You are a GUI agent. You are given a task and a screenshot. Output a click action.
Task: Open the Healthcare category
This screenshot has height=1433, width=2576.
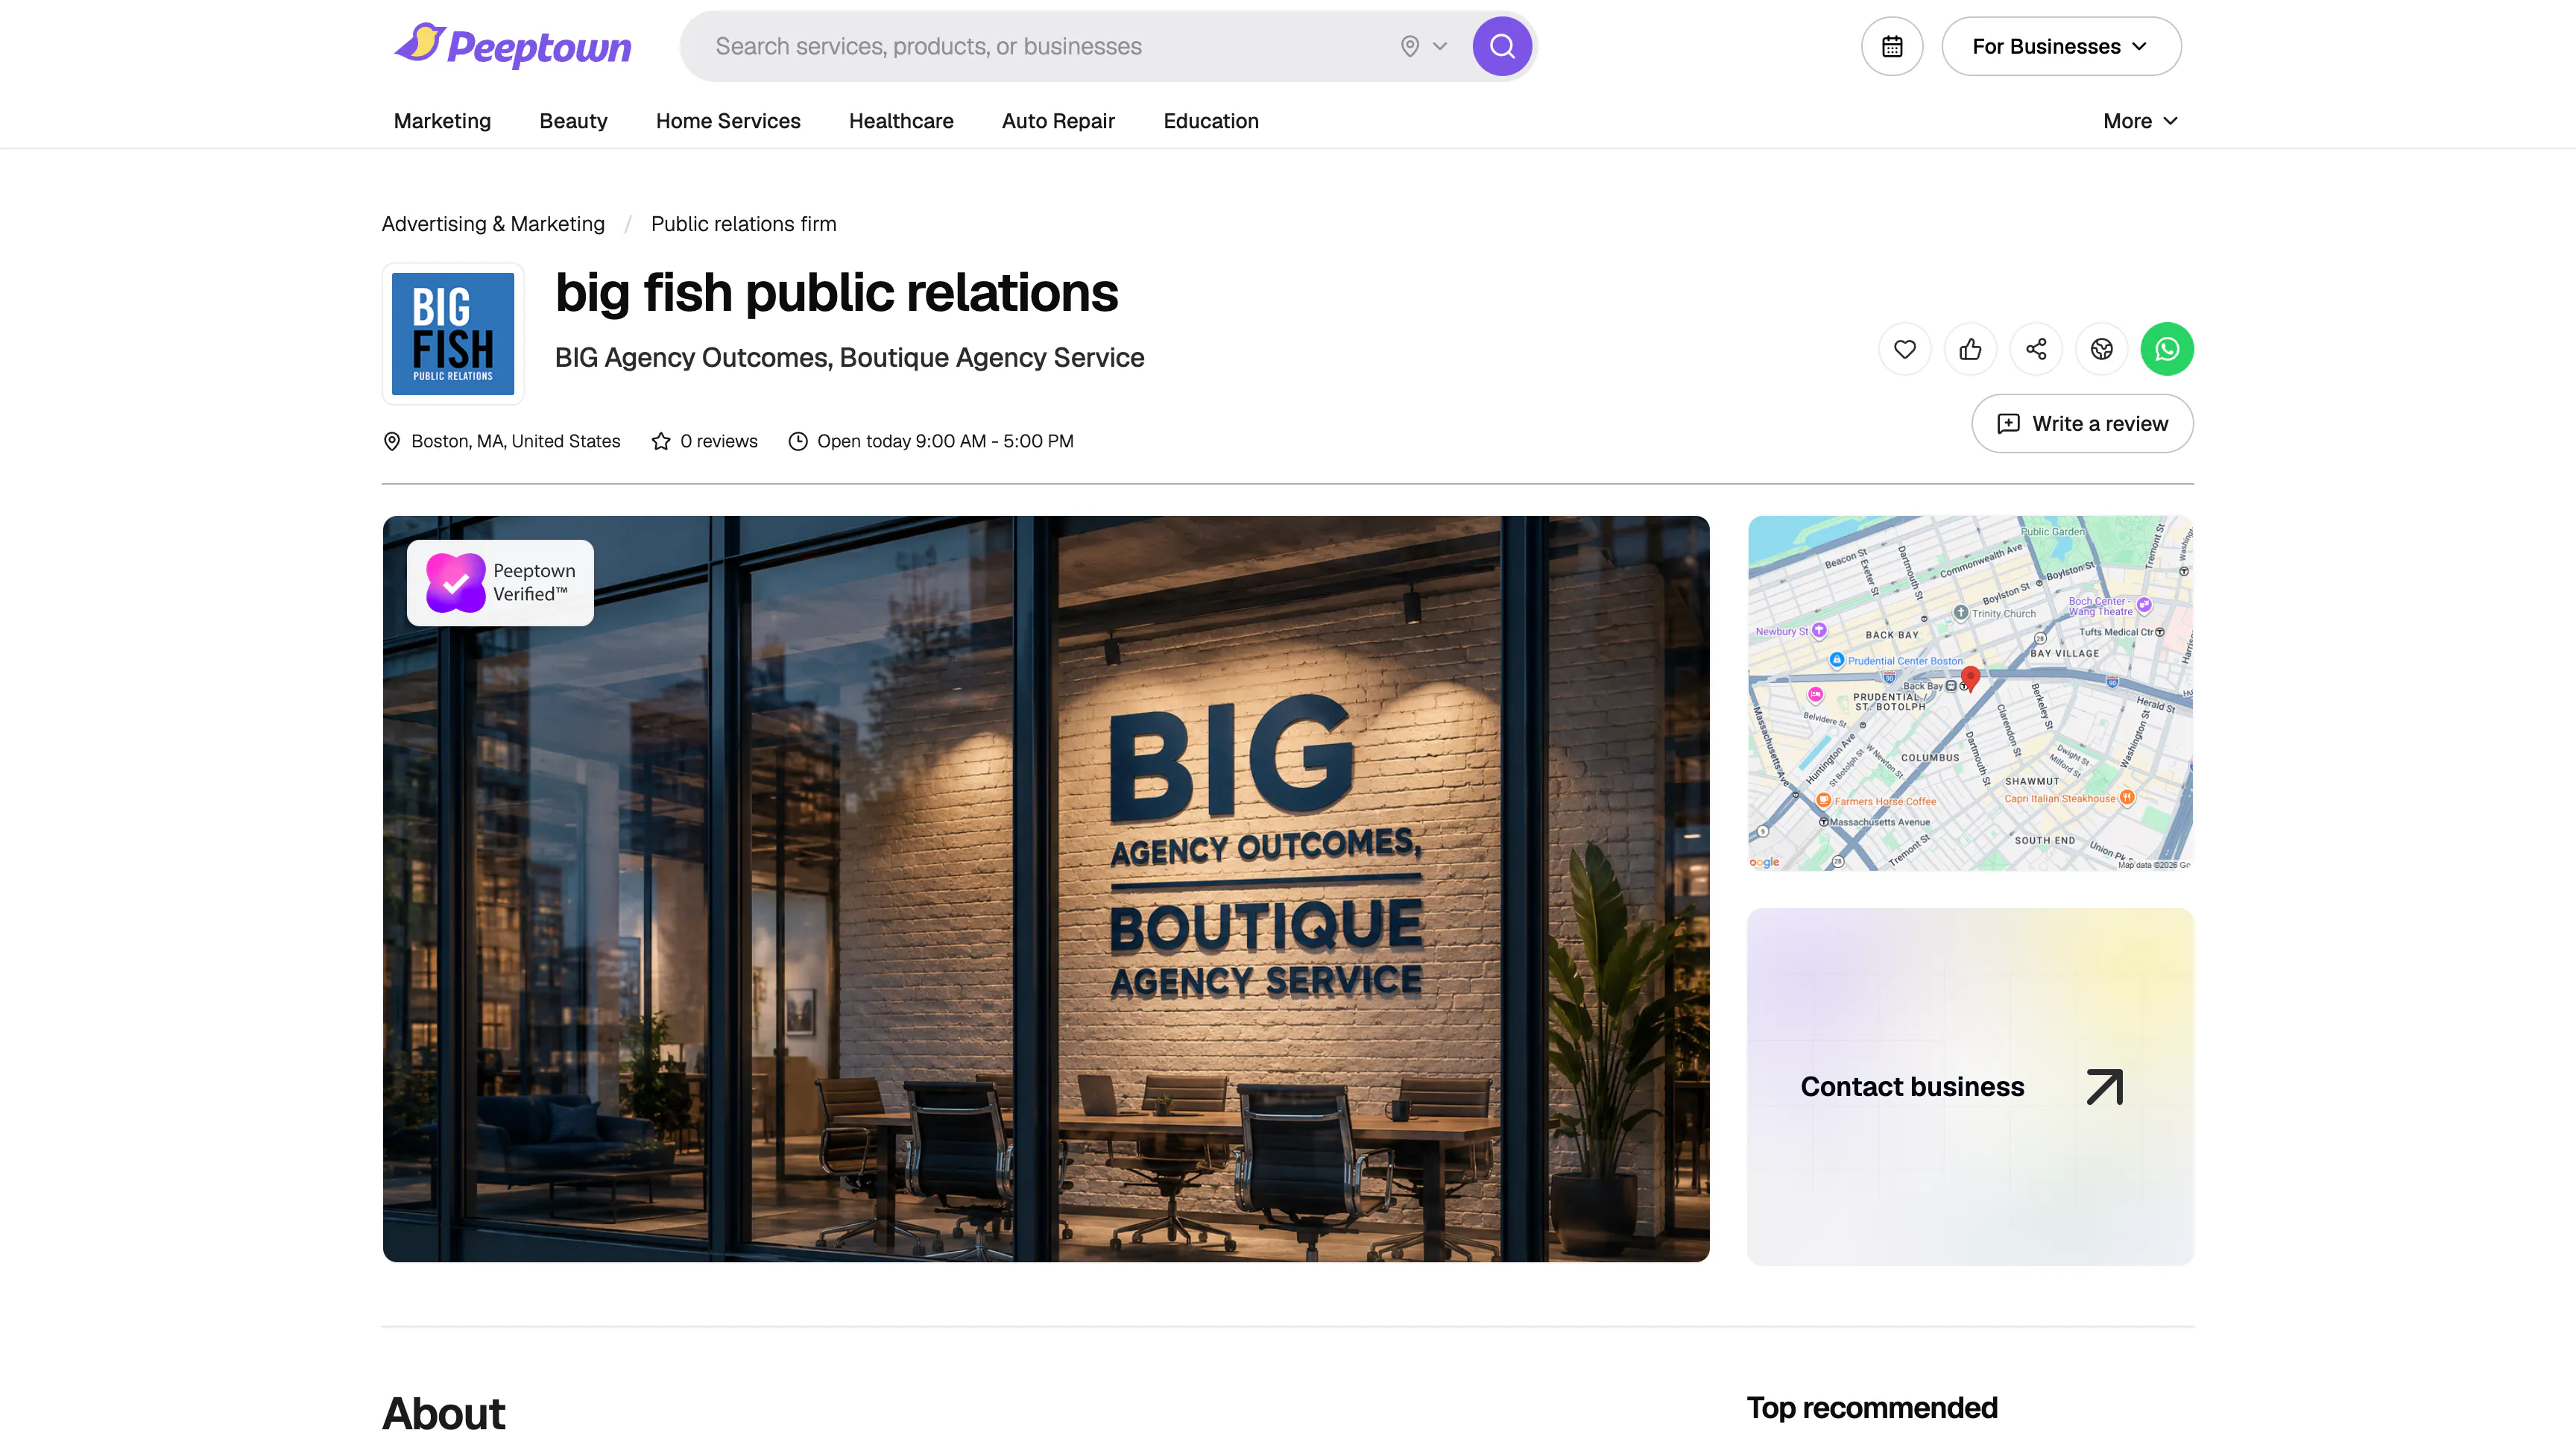(901, 121)
